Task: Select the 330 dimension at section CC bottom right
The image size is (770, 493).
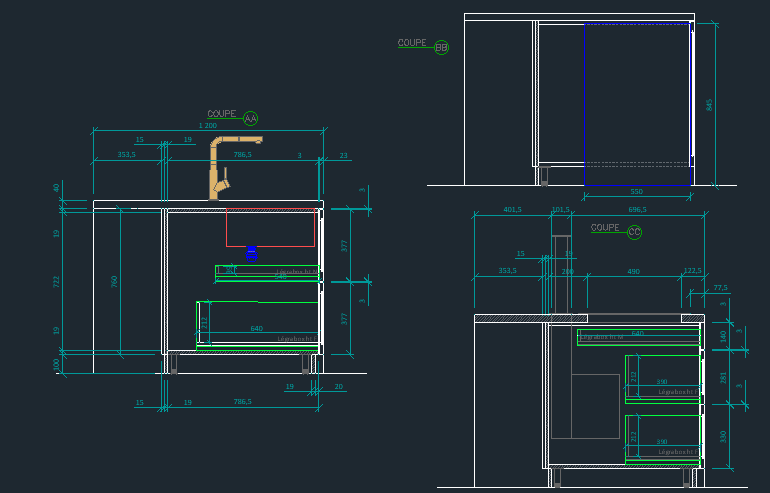Action: [x=724, y=436]
